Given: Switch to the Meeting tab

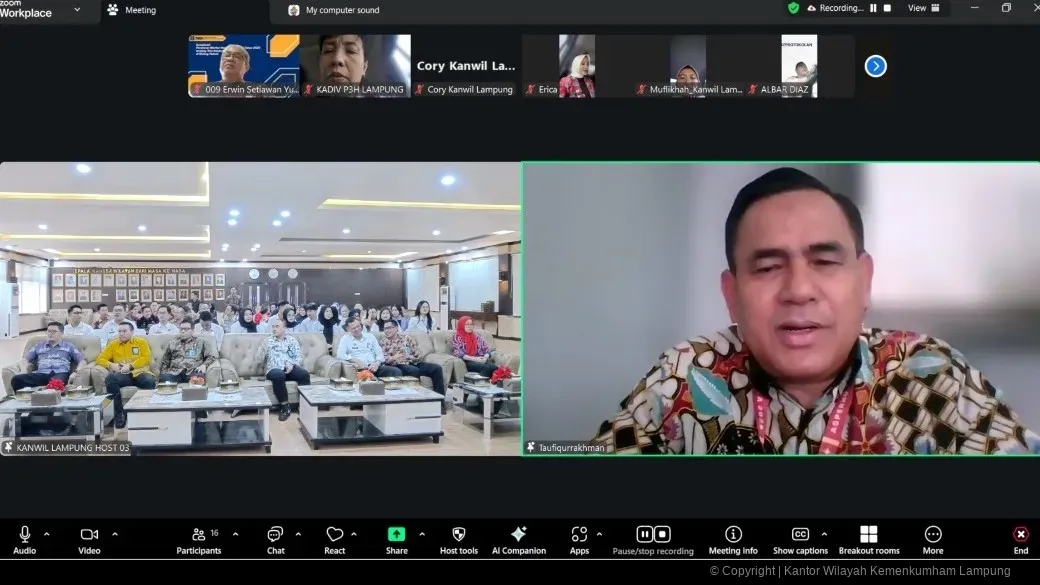Looking at the screenshot, I should coord(131,10).
